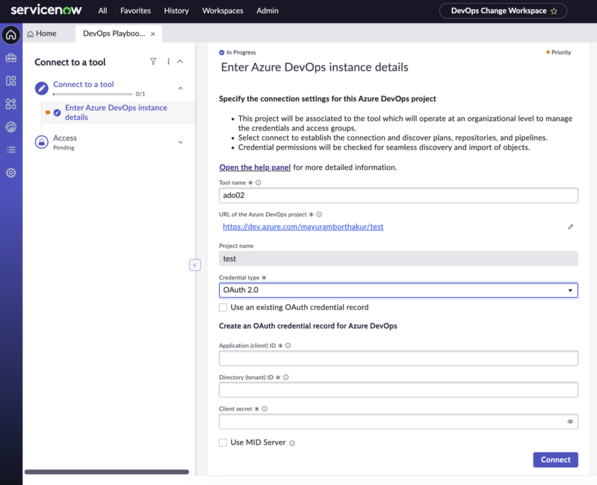Open the Home icon in left sidebar
Image resolution: width=597 pixels, height=485 pixels.
click(11, 35)
